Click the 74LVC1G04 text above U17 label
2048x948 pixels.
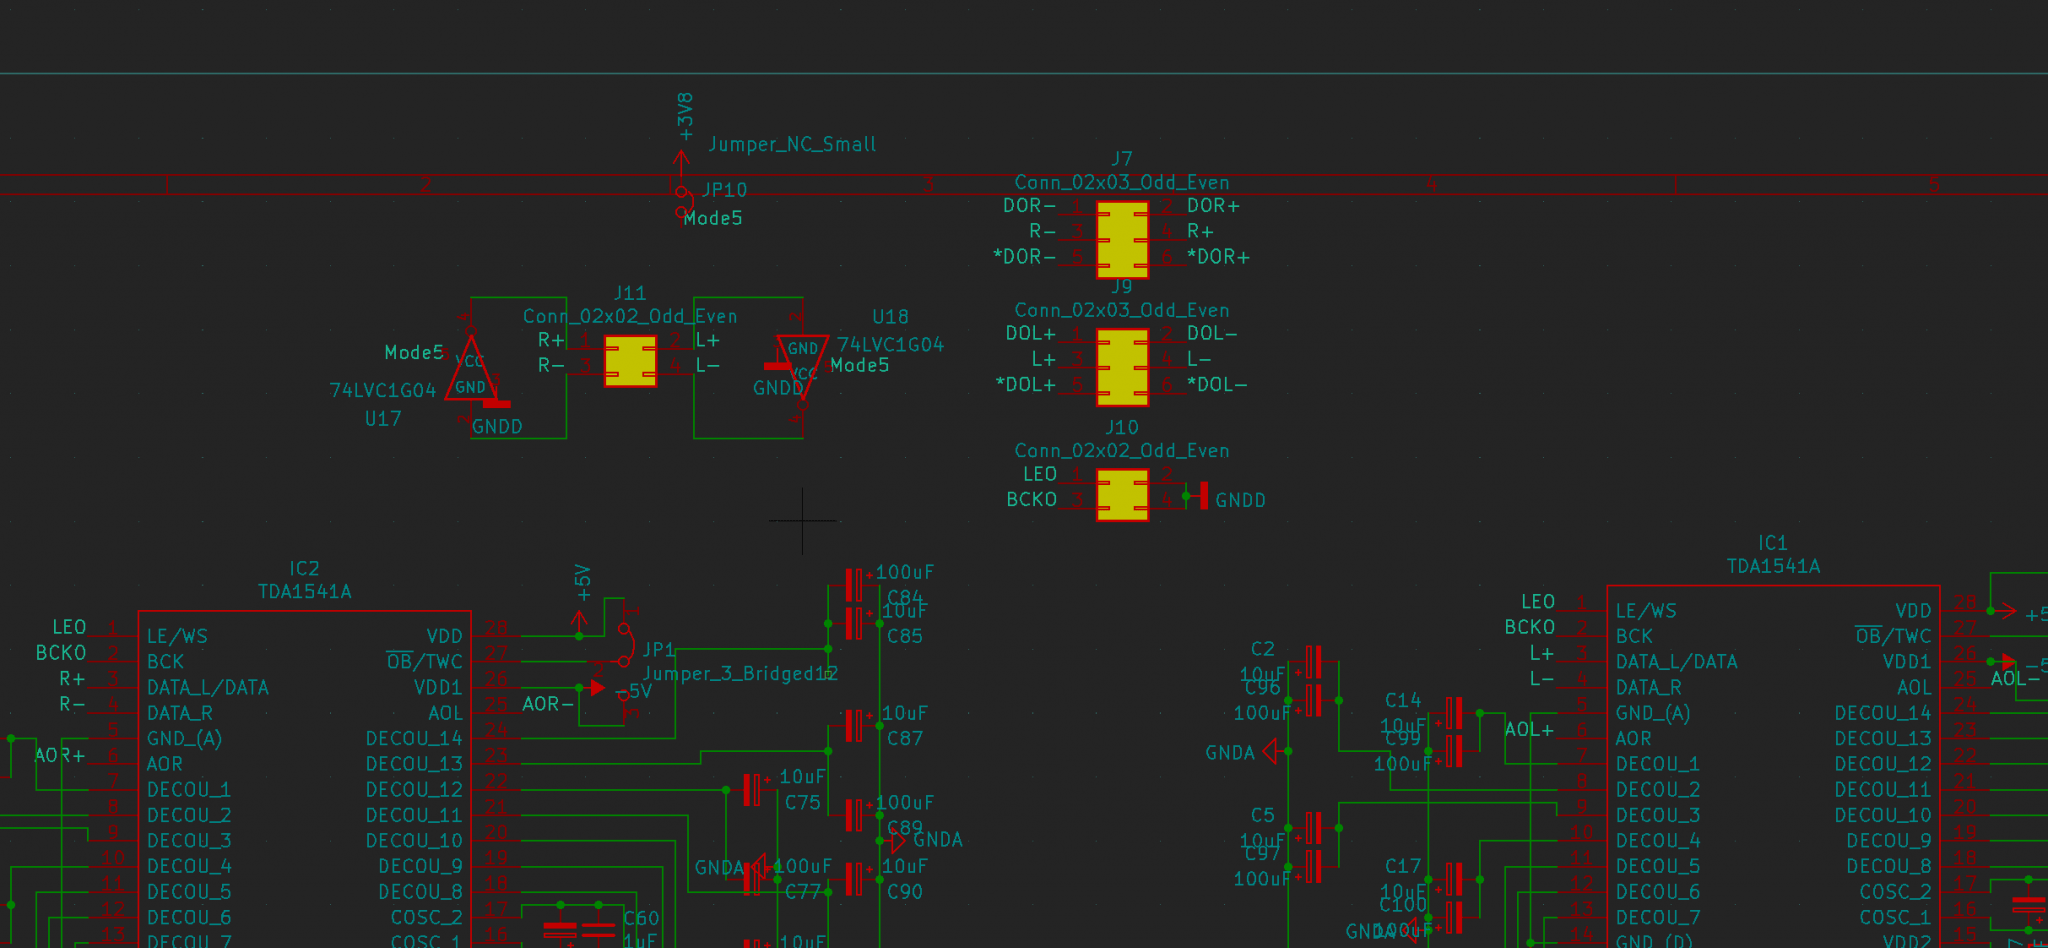click(383, 390)
